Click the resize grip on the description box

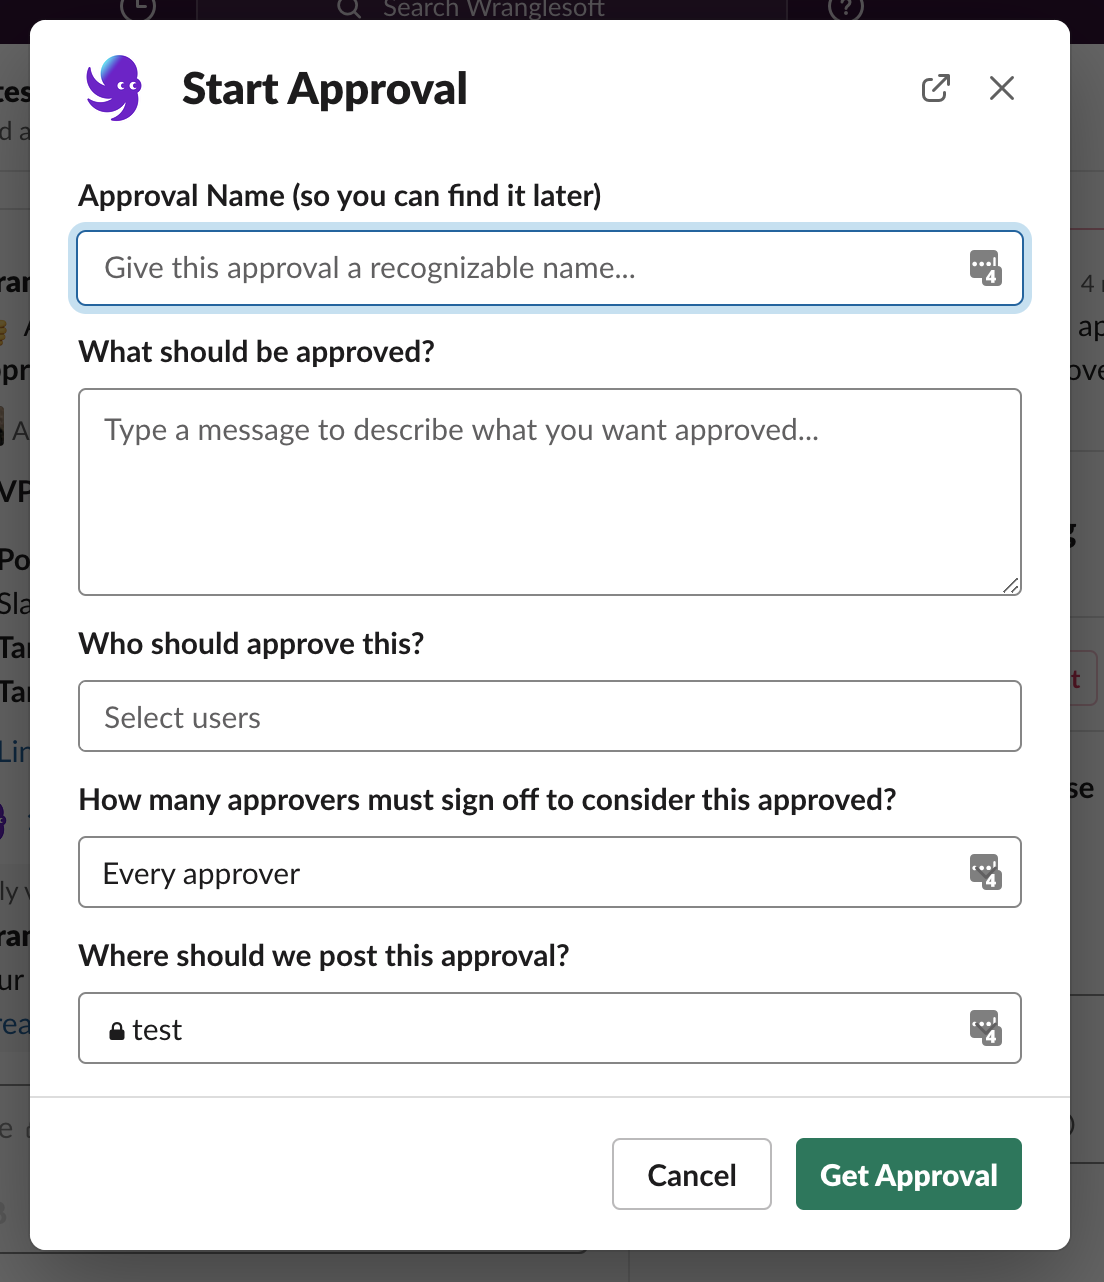coord(1012,586)
